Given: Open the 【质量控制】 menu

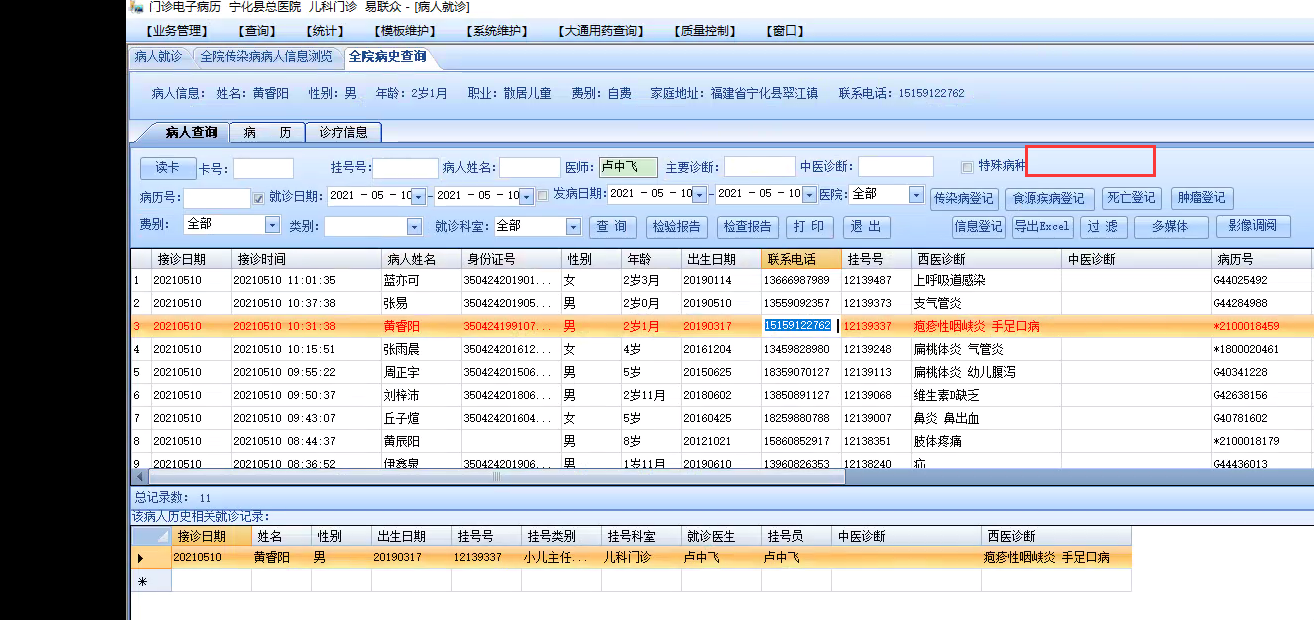Looking at the screenshot, I should coord(705,31).
